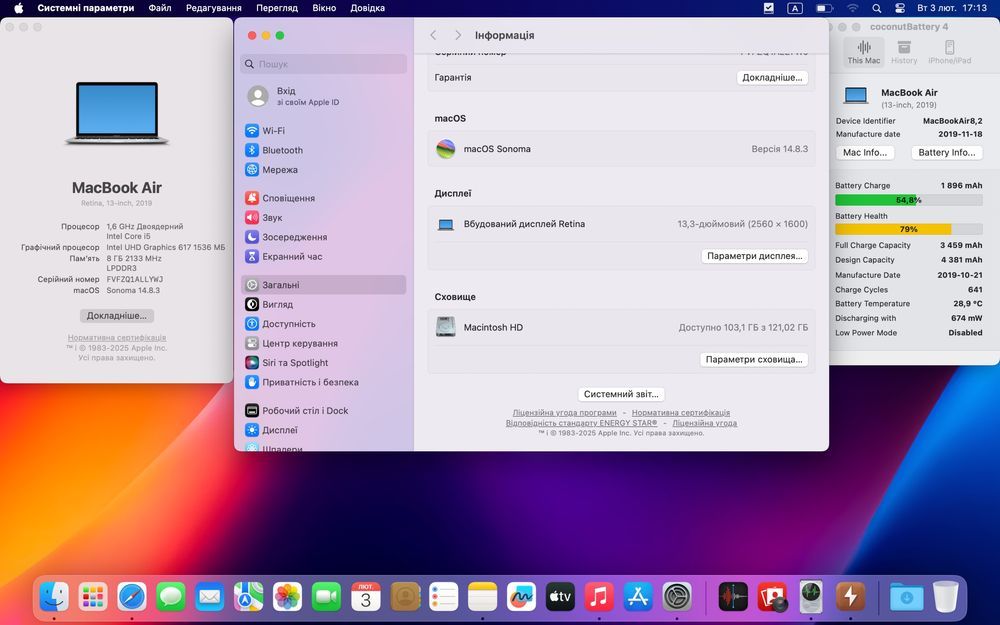Image resolution: width=1000 pixels, height=625 pixels.
Task: Click Параметри сховища button
Action: coord(754,359)
